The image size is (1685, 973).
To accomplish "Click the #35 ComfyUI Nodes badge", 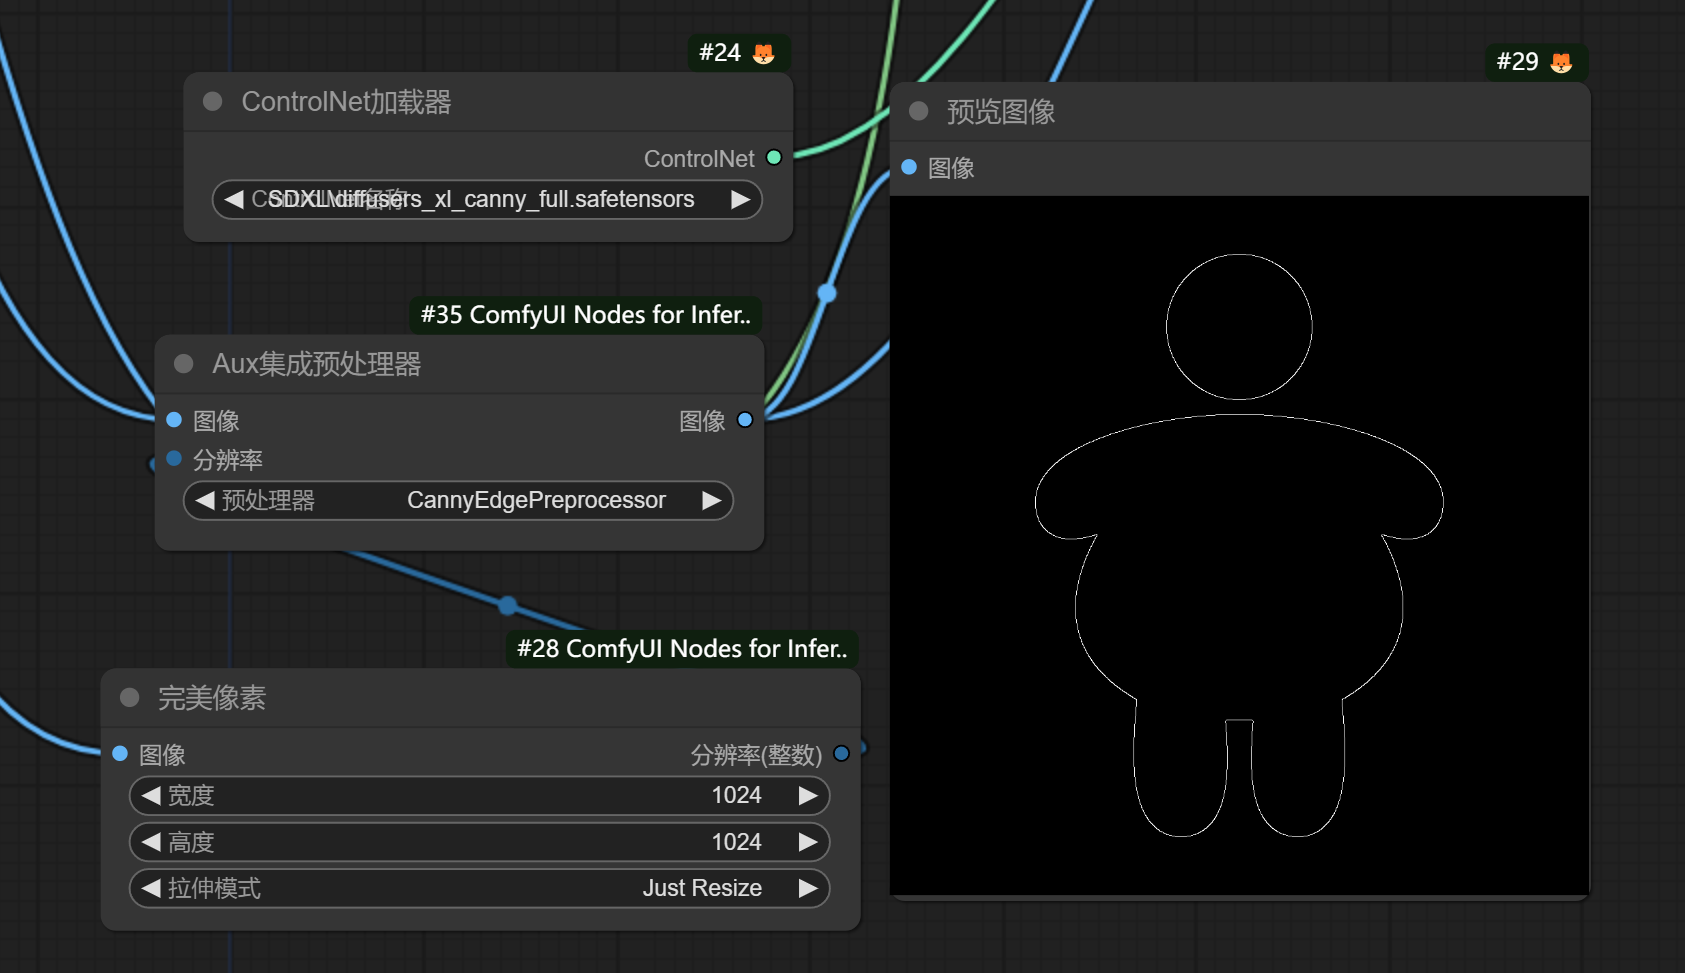I will 585,315.
